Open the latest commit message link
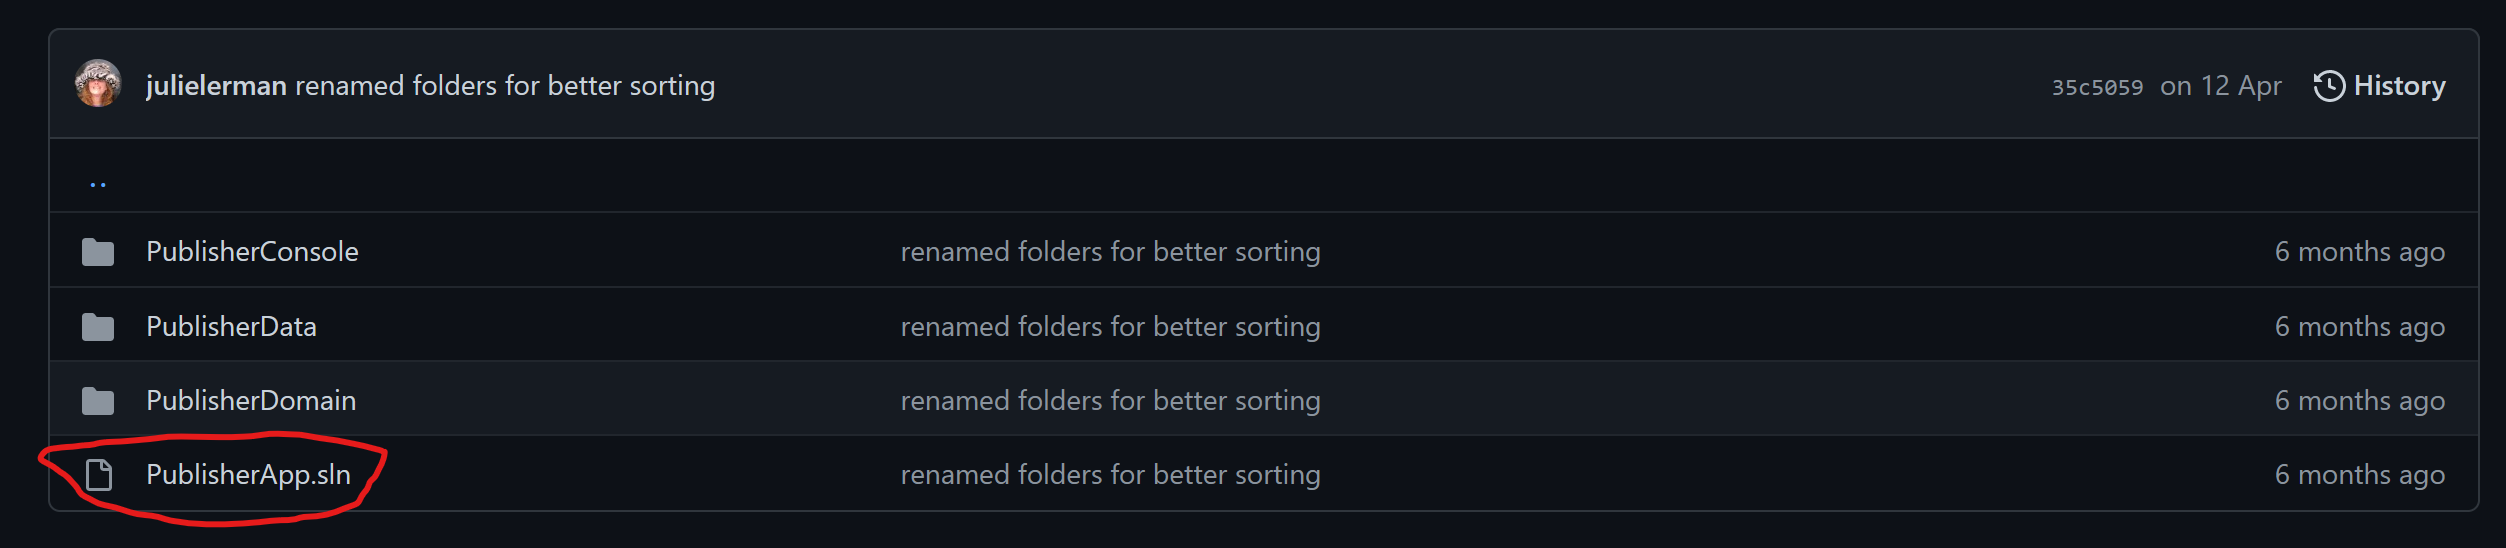 [x=505, y=86]
